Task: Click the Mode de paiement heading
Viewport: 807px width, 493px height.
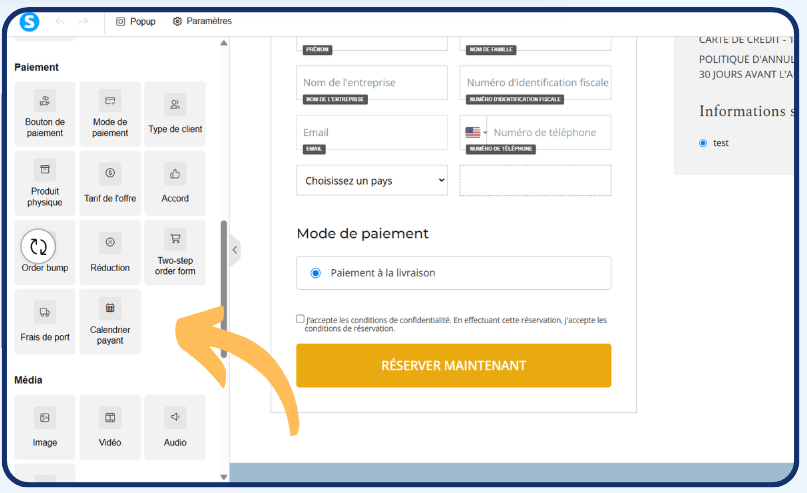Action: tap(362, 234)
